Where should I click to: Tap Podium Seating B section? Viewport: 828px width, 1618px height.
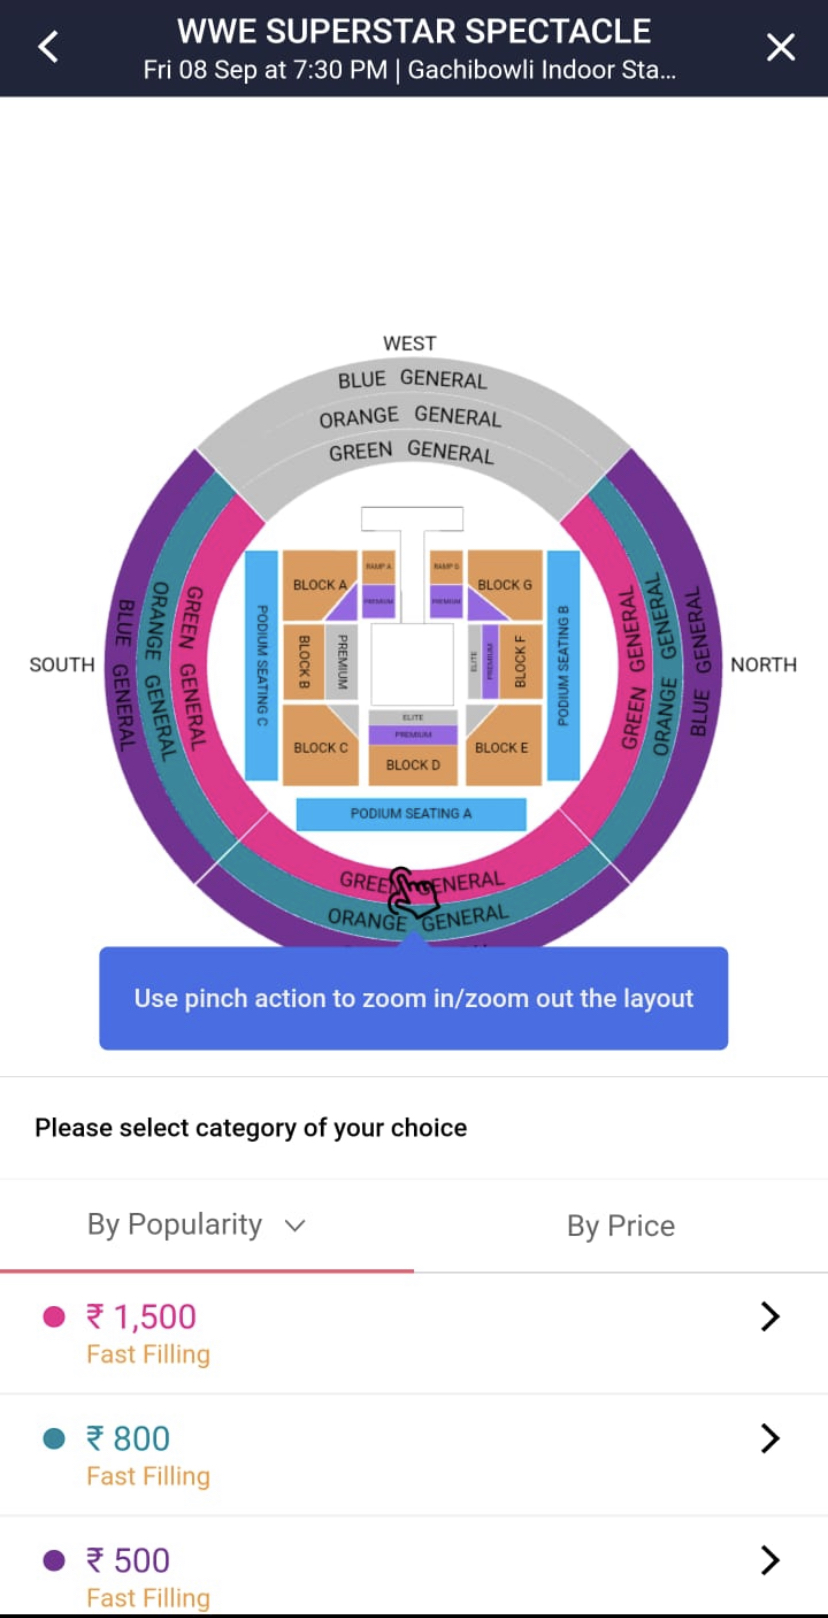coord(563,665)
